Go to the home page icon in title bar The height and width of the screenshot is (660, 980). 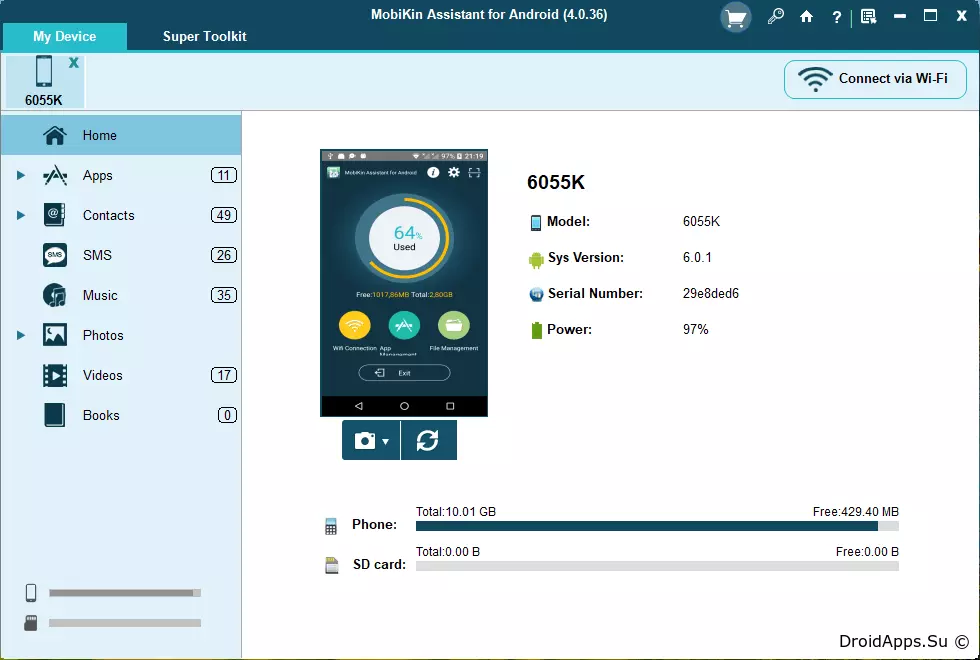(807, 16)
